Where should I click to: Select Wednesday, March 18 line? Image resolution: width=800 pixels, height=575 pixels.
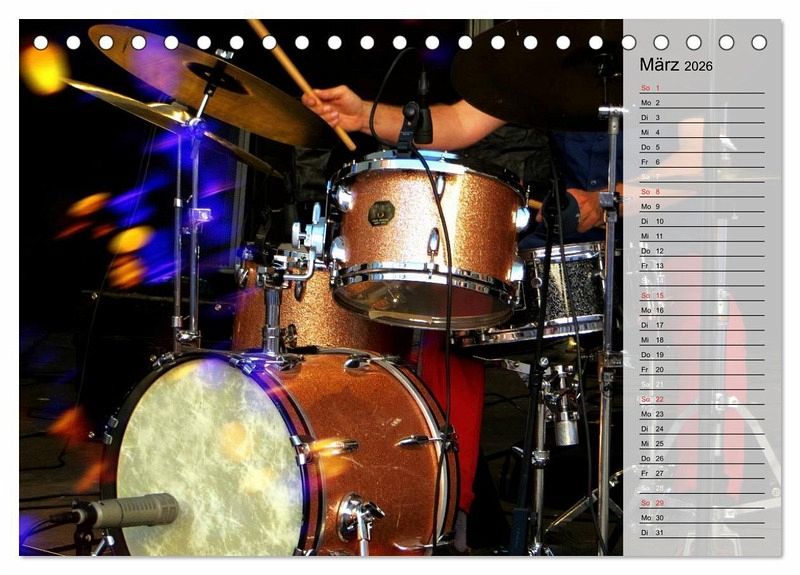700,340
